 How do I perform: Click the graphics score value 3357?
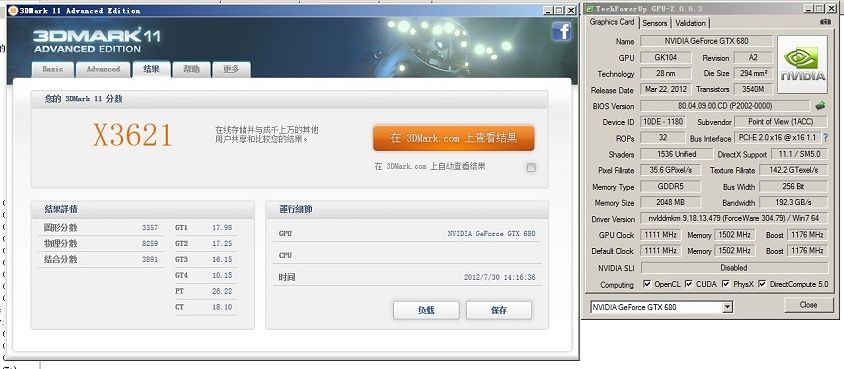[150, 228]
